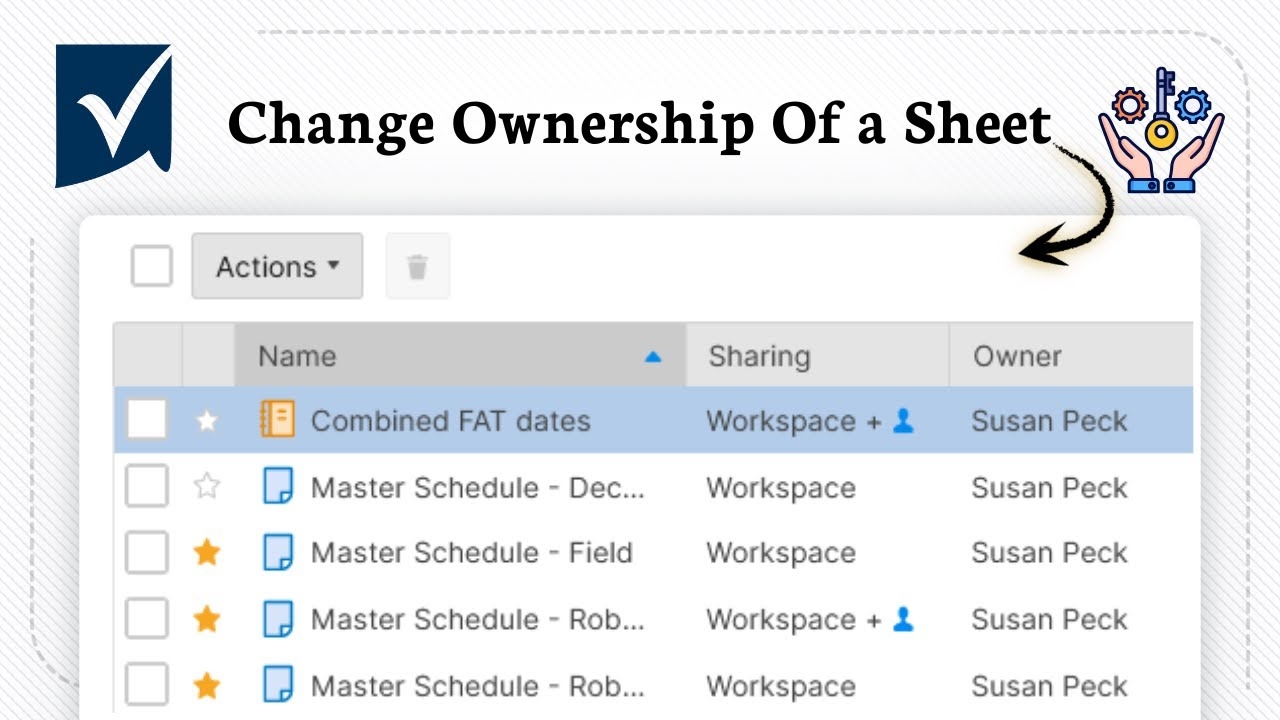Click "Workspace +" in Combined FAT dates row

click(794, 422)
